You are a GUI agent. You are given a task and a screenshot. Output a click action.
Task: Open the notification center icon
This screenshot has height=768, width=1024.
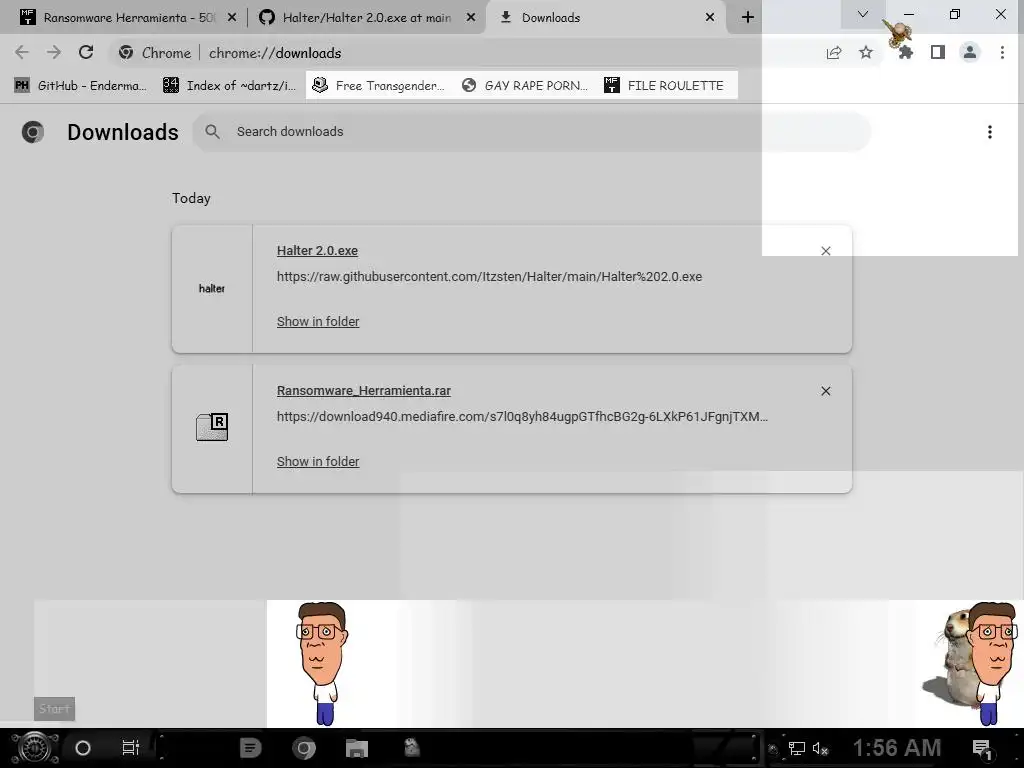tap(982, 749)
